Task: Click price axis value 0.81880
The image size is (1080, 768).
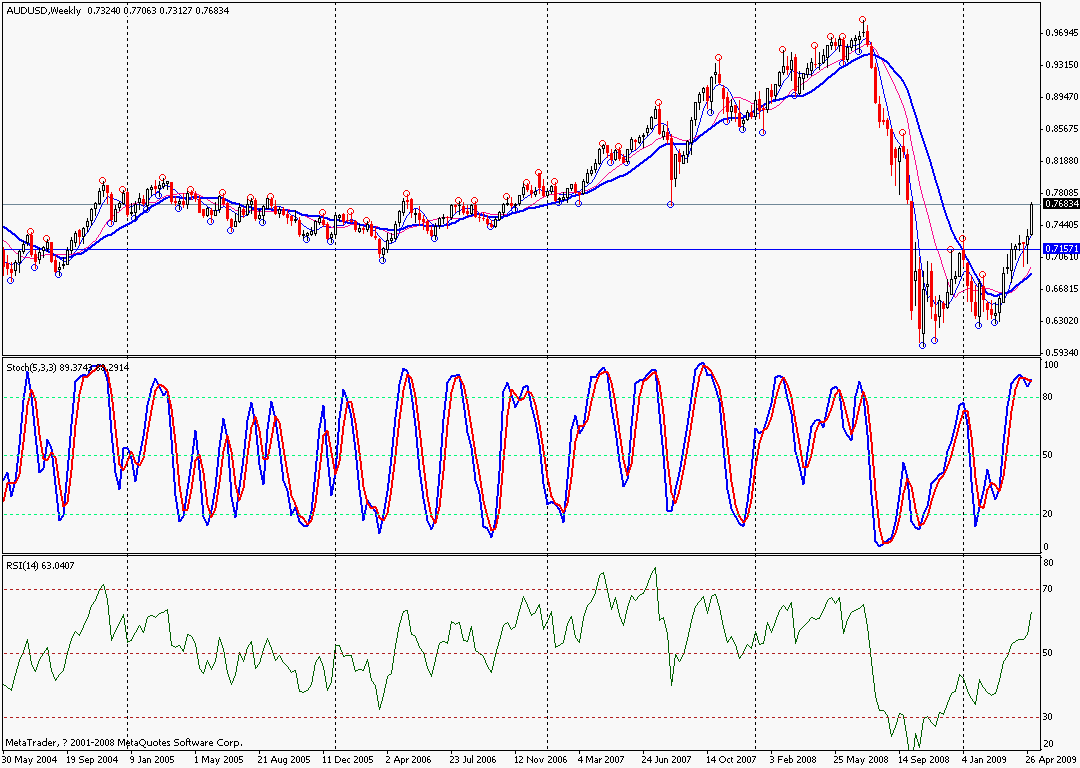Action: pos(1061,161)
